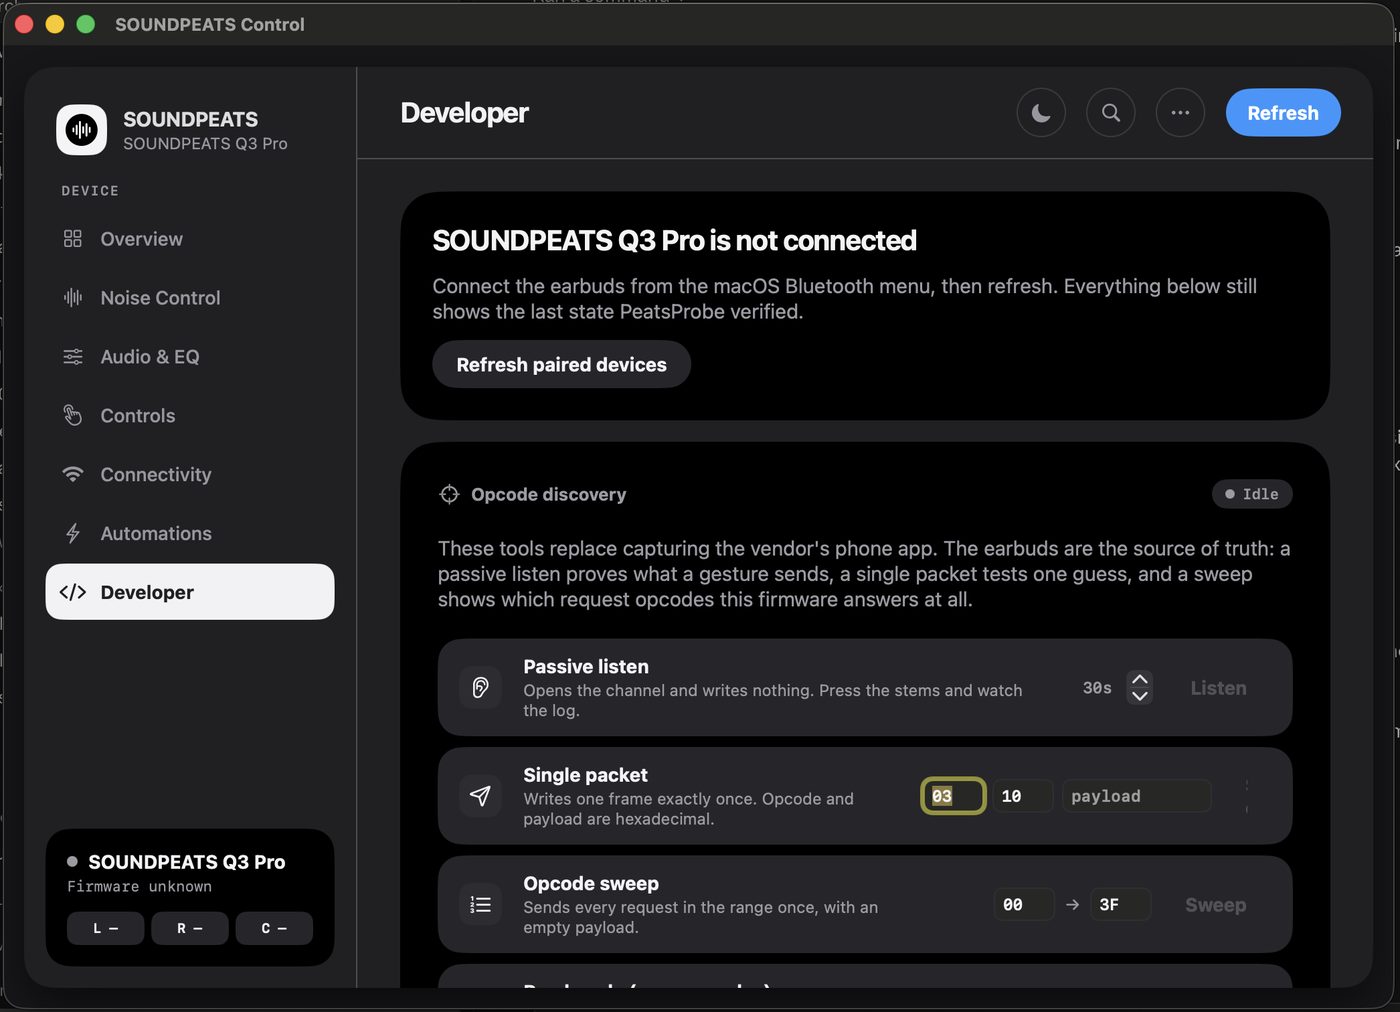The width and height of the screenshot is (1400, 1012).
Task: Open the three-dots more options menu
Action: click(1180, 113)
